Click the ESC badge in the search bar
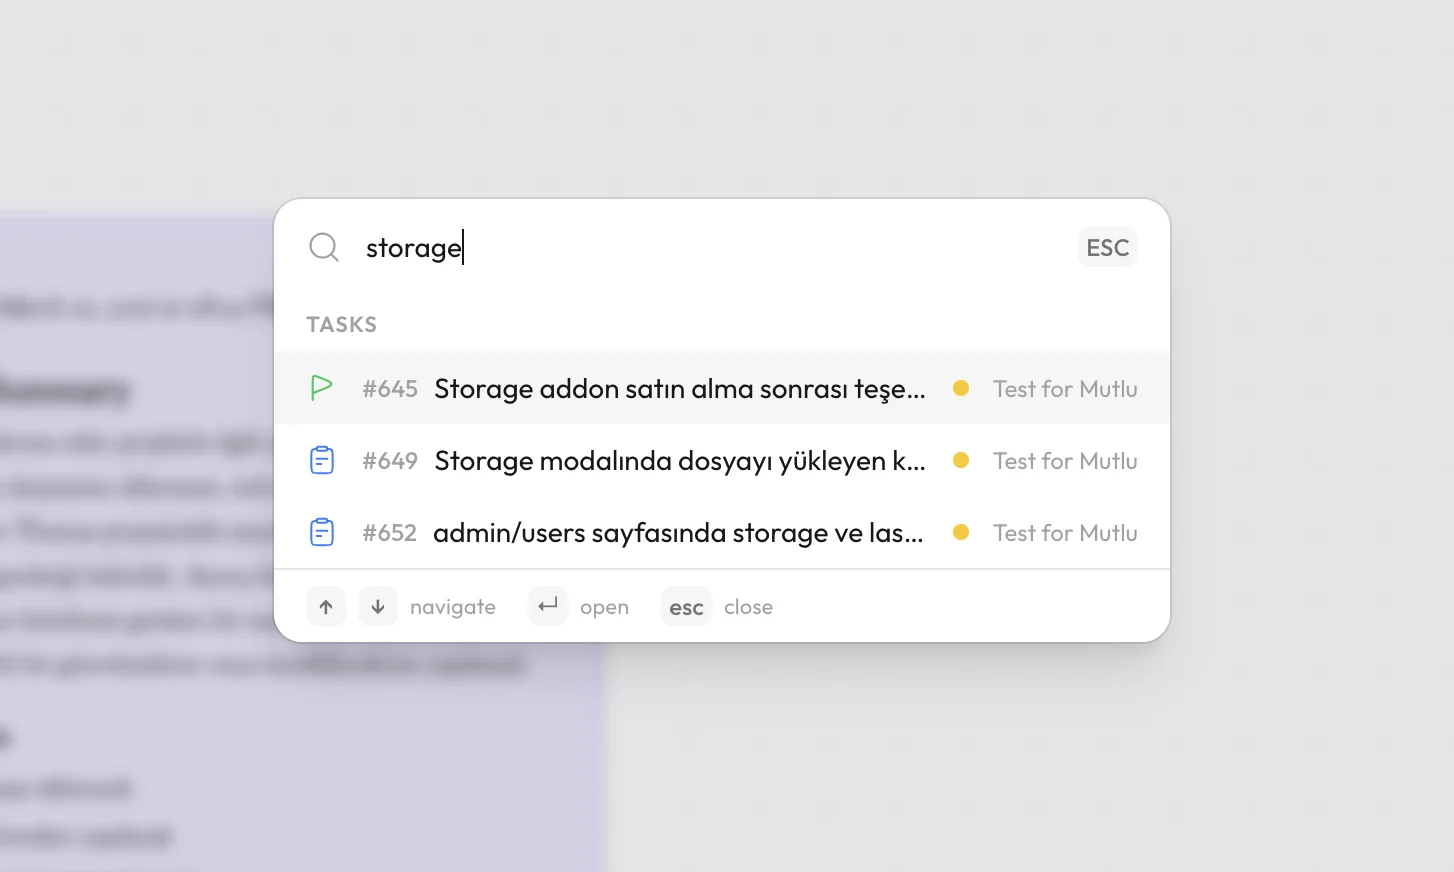 [x=1107, y=247]
